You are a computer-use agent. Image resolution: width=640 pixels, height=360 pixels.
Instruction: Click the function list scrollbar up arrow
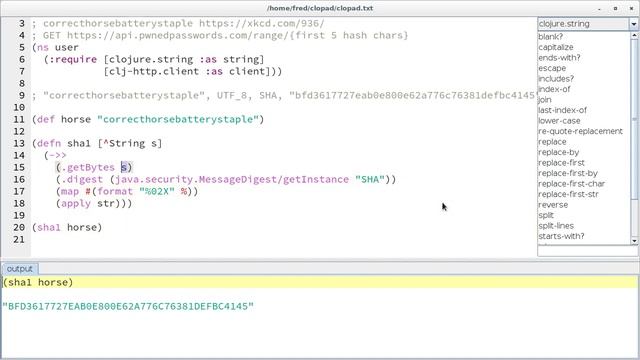pos(634,36)
